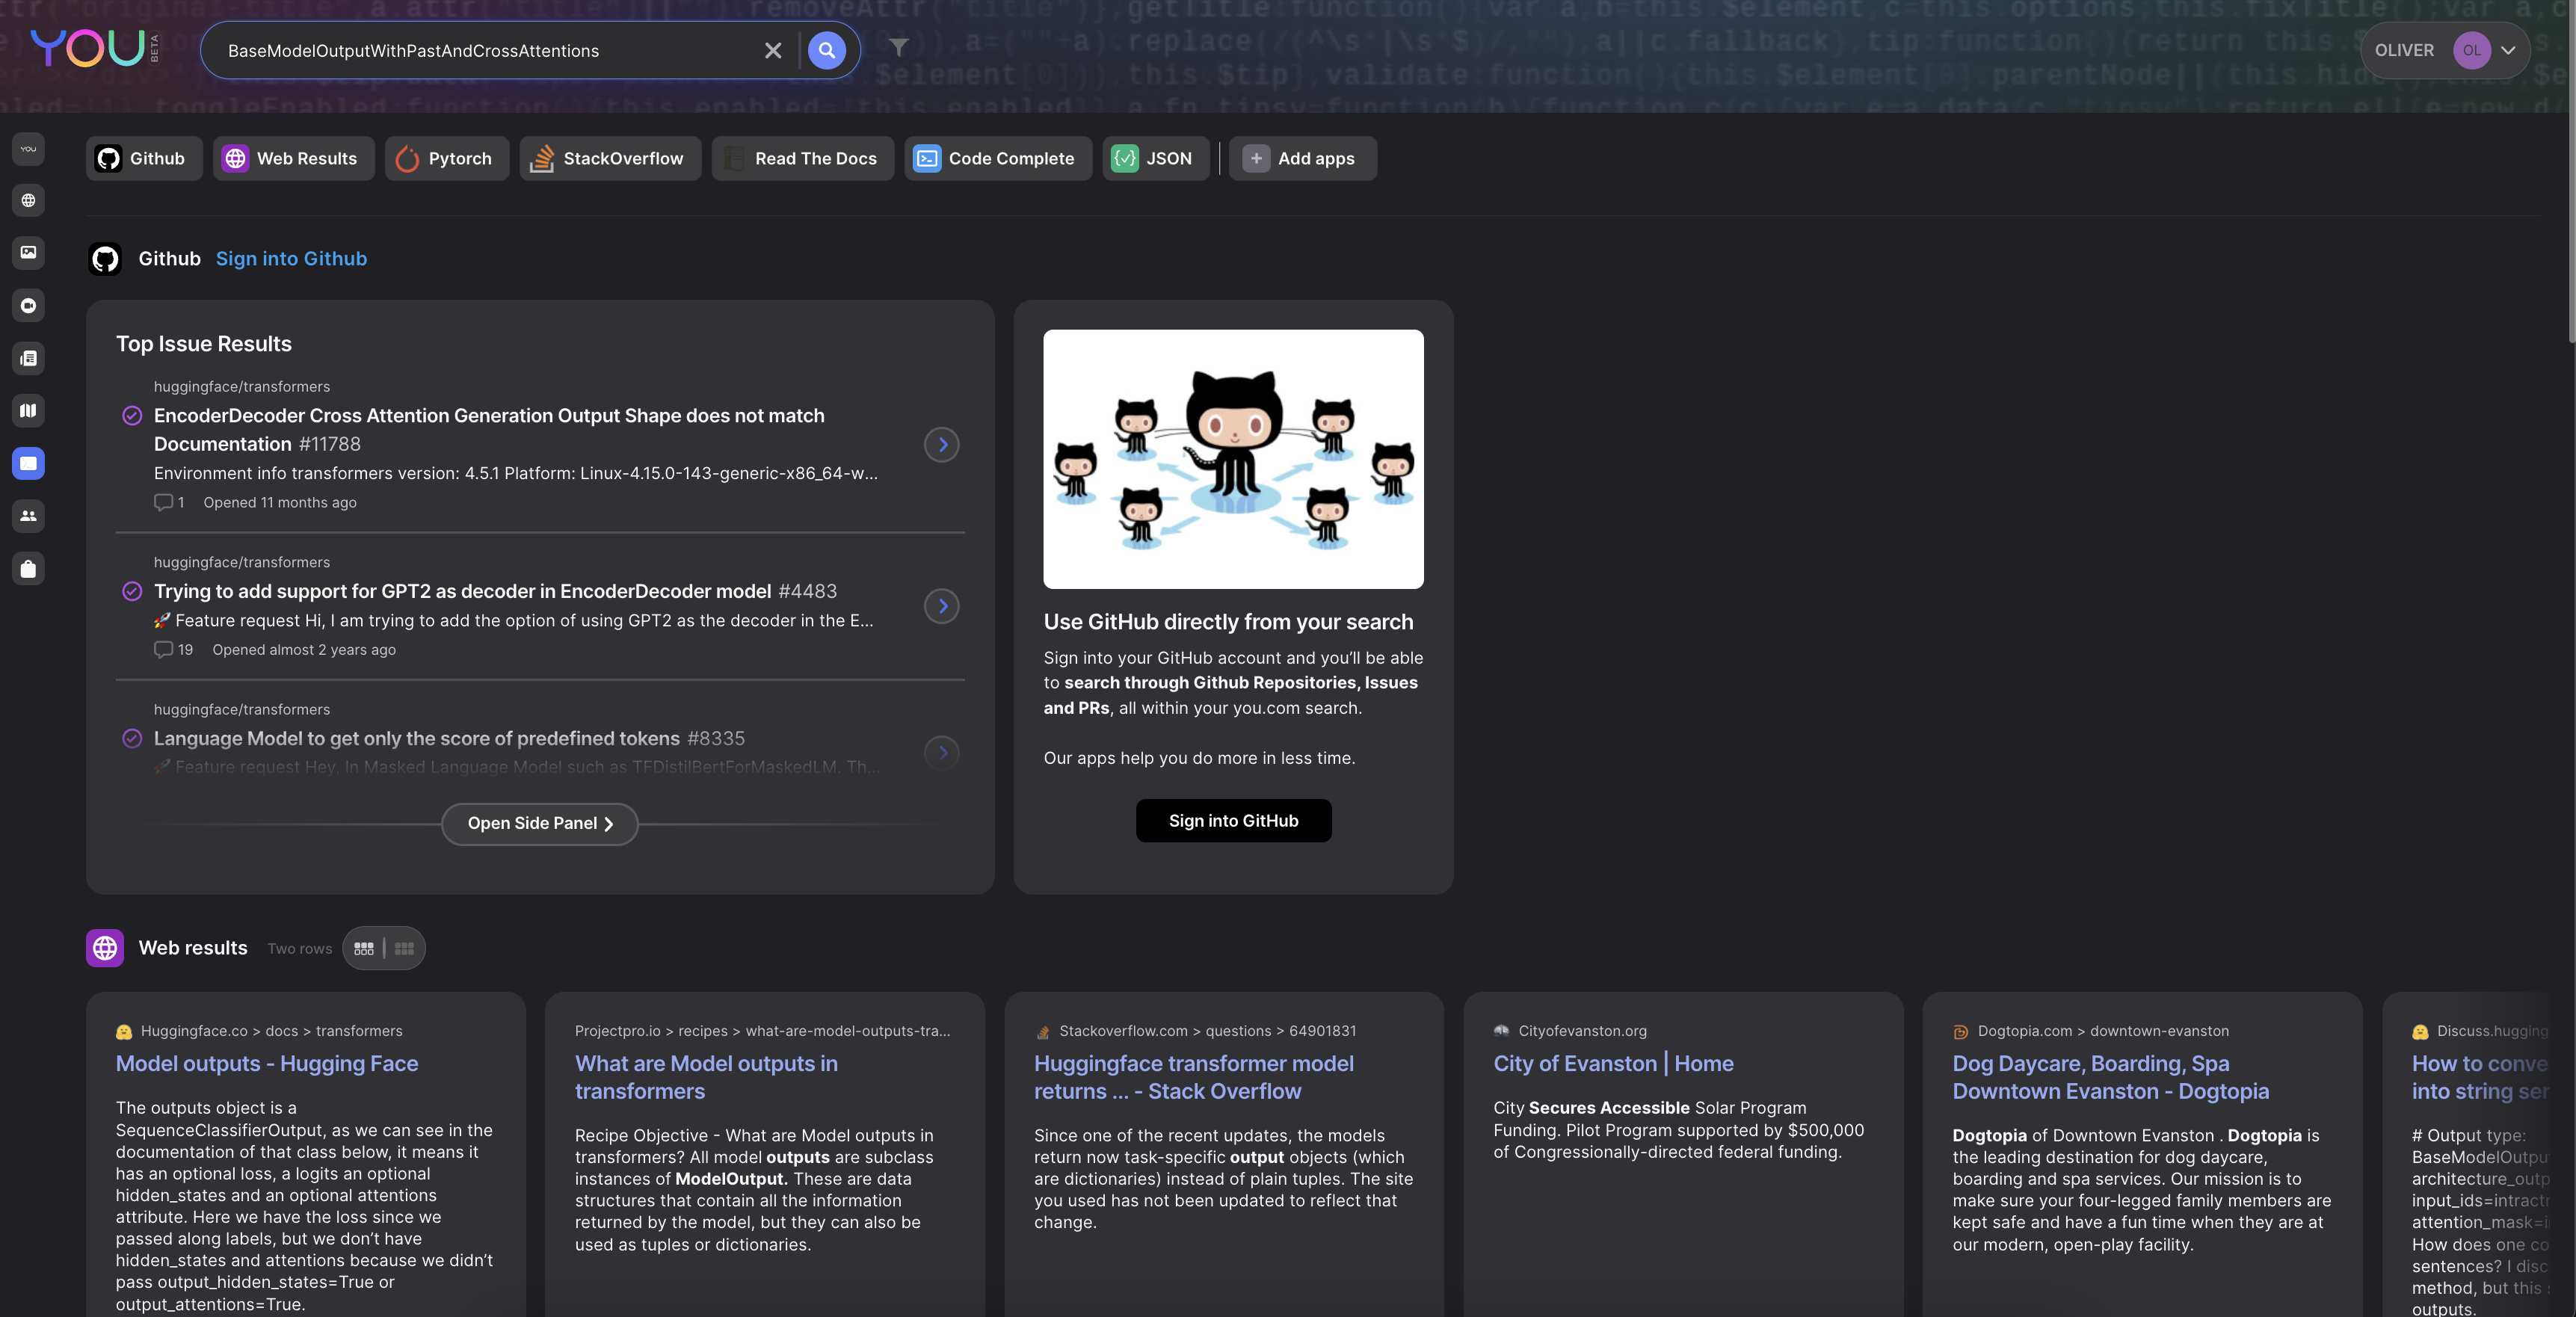Expand arrow for issue #11788
The height and width of the screenshot is (1317, 2576).
pyautogui.click(x=942, y=444)
